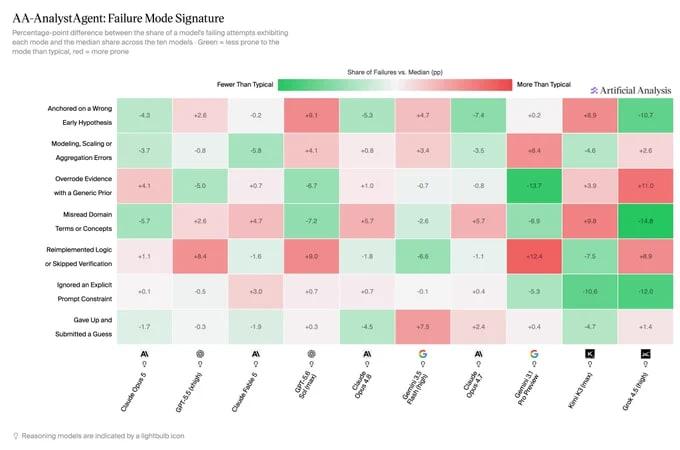
Task: Click the Anthropic logo above Claude Opus 5
Action: coord(144,354)
